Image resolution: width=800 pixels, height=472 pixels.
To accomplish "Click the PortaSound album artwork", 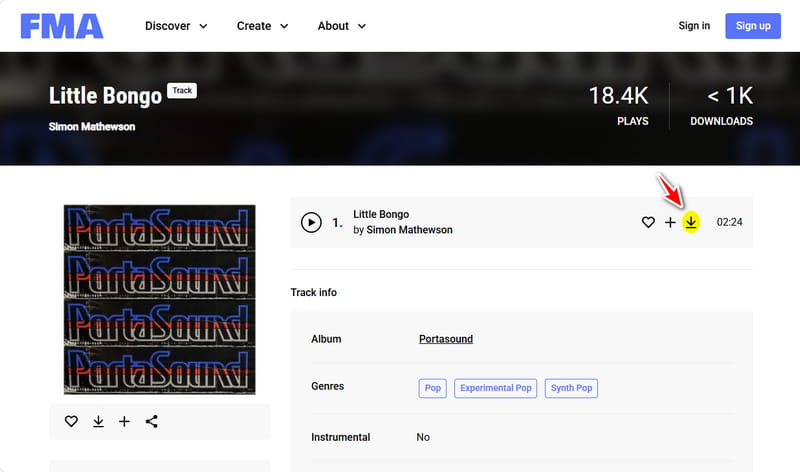I will 160,300.
